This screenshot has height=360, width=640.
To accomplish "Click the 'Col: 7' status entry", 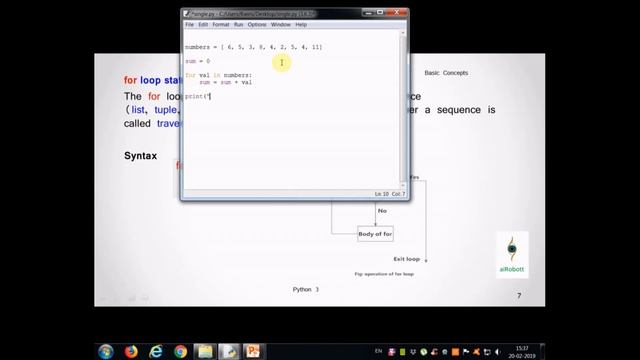I will [398, 194].
